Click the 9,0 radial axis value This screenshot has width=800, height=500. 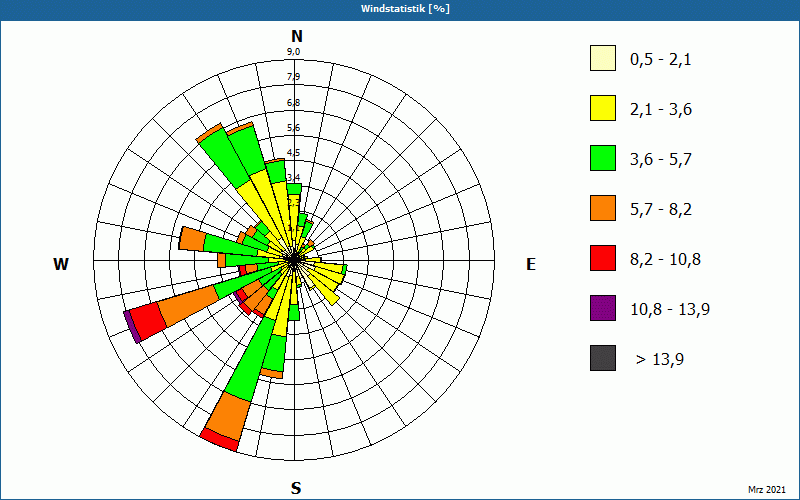pyautogui.click(x=293, y=52)
